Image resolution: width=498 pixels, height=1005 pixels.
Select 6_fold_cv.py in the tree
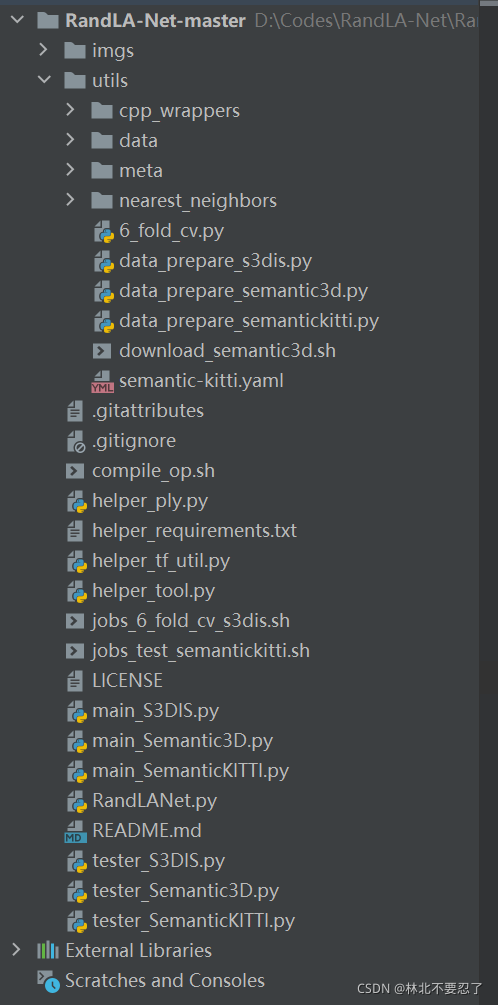pos(171,231)
